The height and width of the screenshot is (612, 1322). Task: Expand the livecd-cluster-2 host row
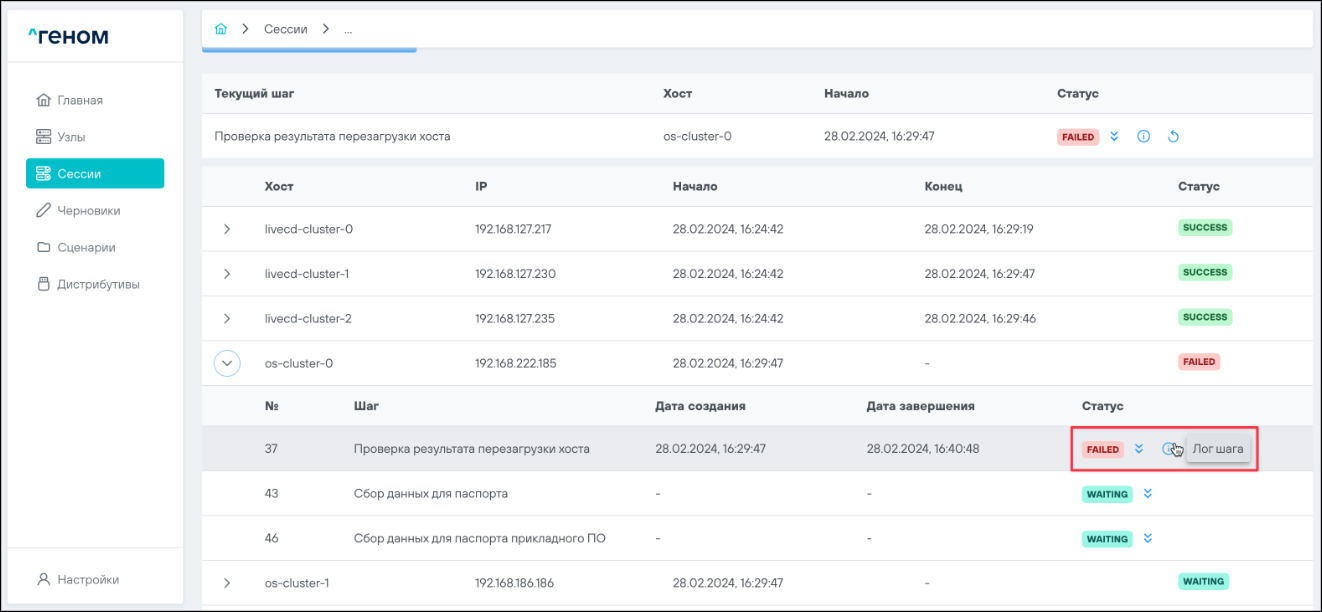coord(227,319)
